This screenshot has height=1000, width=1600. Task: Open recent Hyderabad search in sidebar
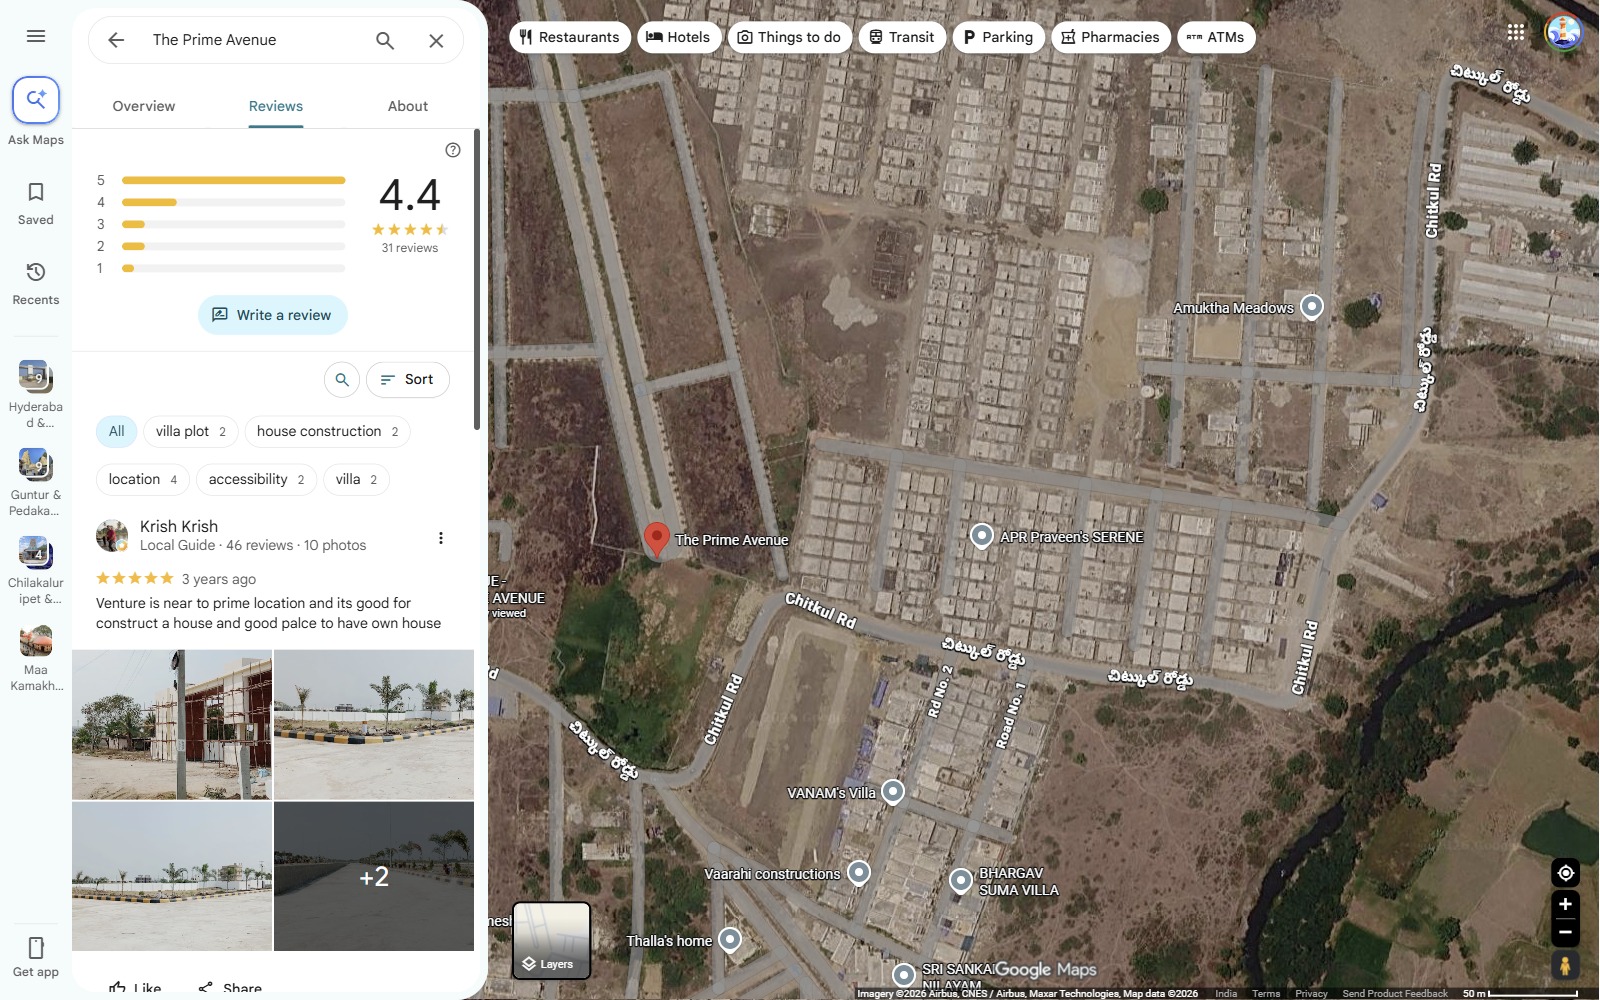[x=36, y=394]
